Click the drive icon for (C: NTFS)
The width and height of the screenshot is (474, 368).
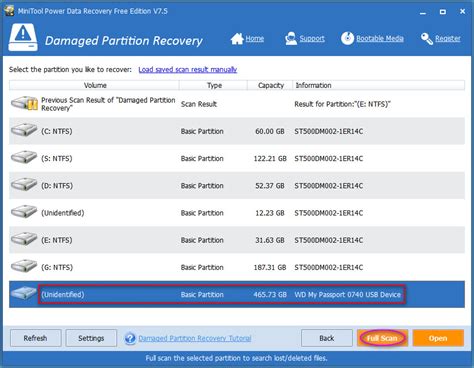click(24, 130)
